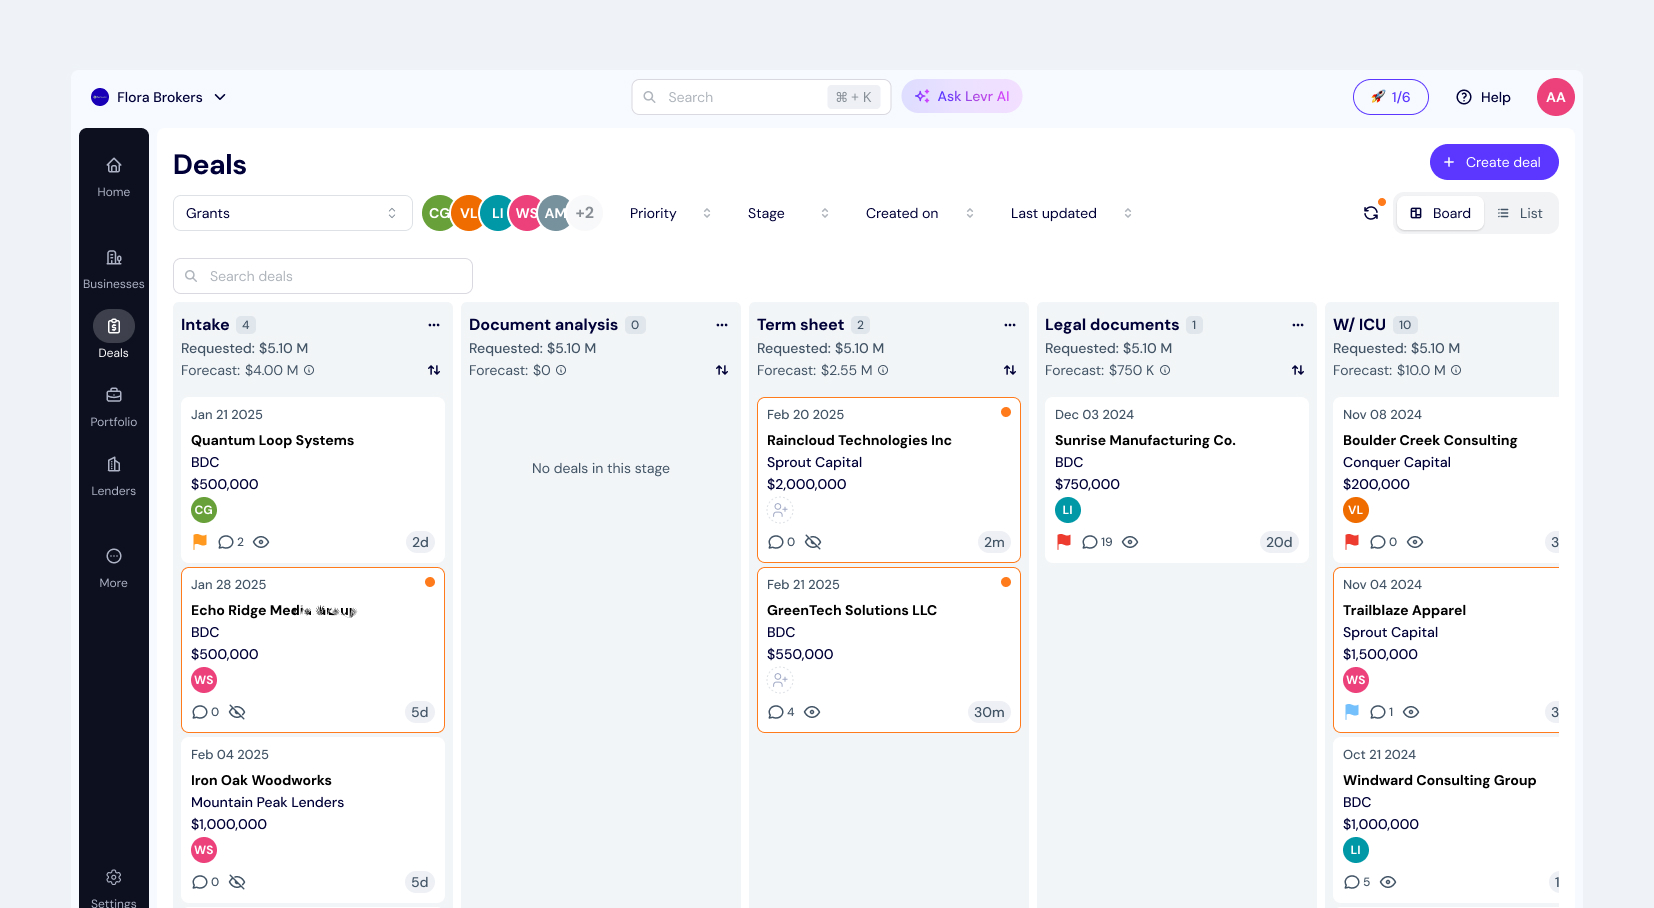Open the Priority sorting dropdown
Screen dimensions: 1654x908
tap(668, 212)
